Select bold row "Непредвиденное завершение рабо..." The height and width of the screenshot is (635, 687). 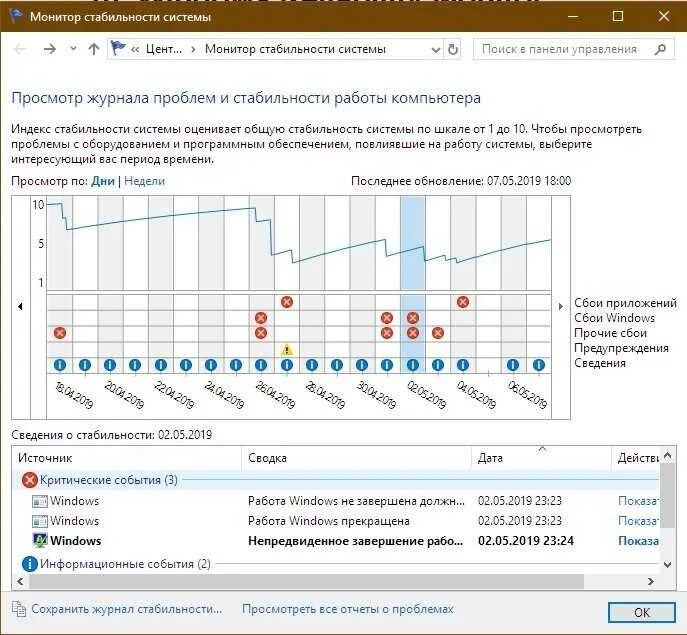(x=336, y=541)
